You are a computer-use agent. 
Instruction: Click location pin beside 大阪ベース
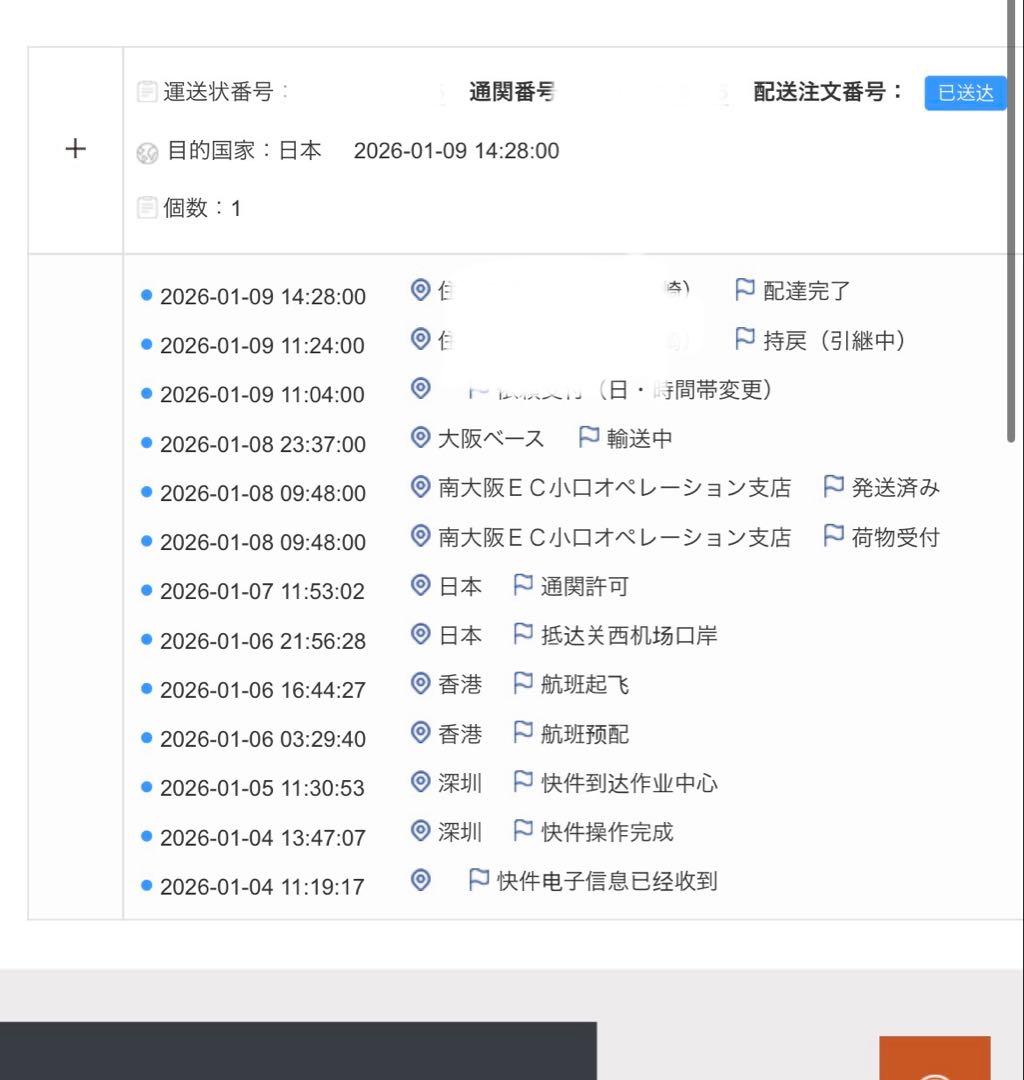421,437
